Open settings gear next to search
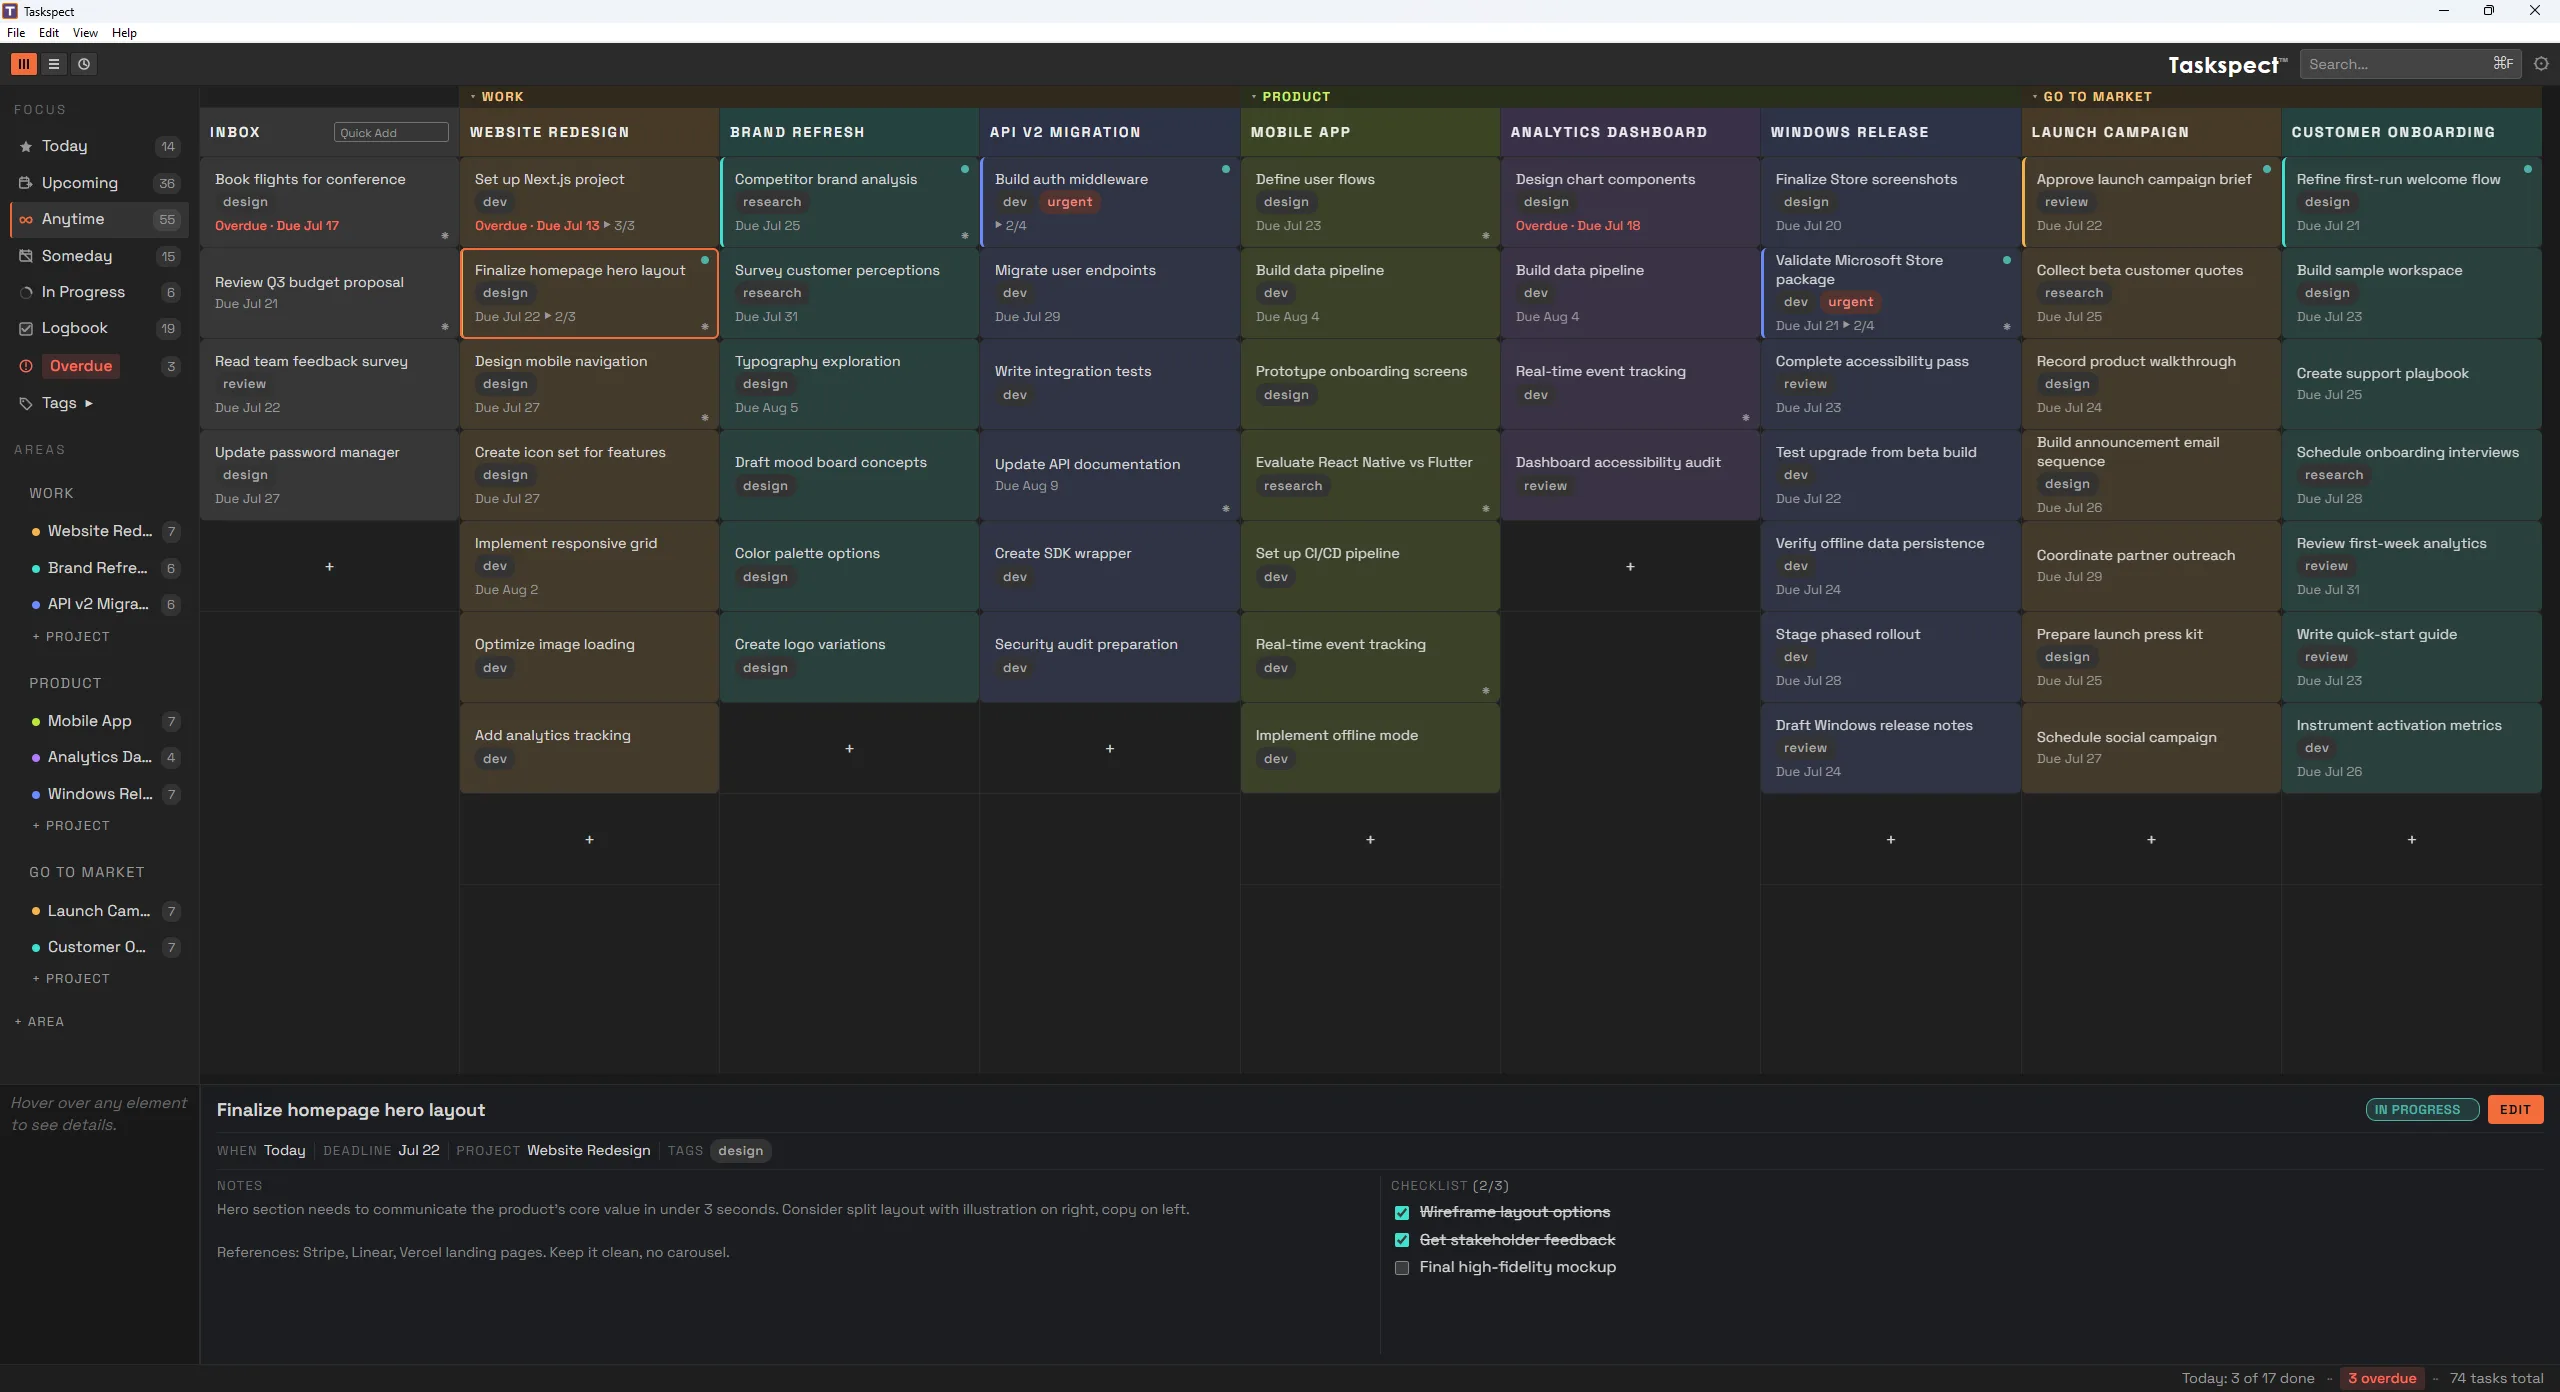 pyautogui.click(x=2541, y=64)
